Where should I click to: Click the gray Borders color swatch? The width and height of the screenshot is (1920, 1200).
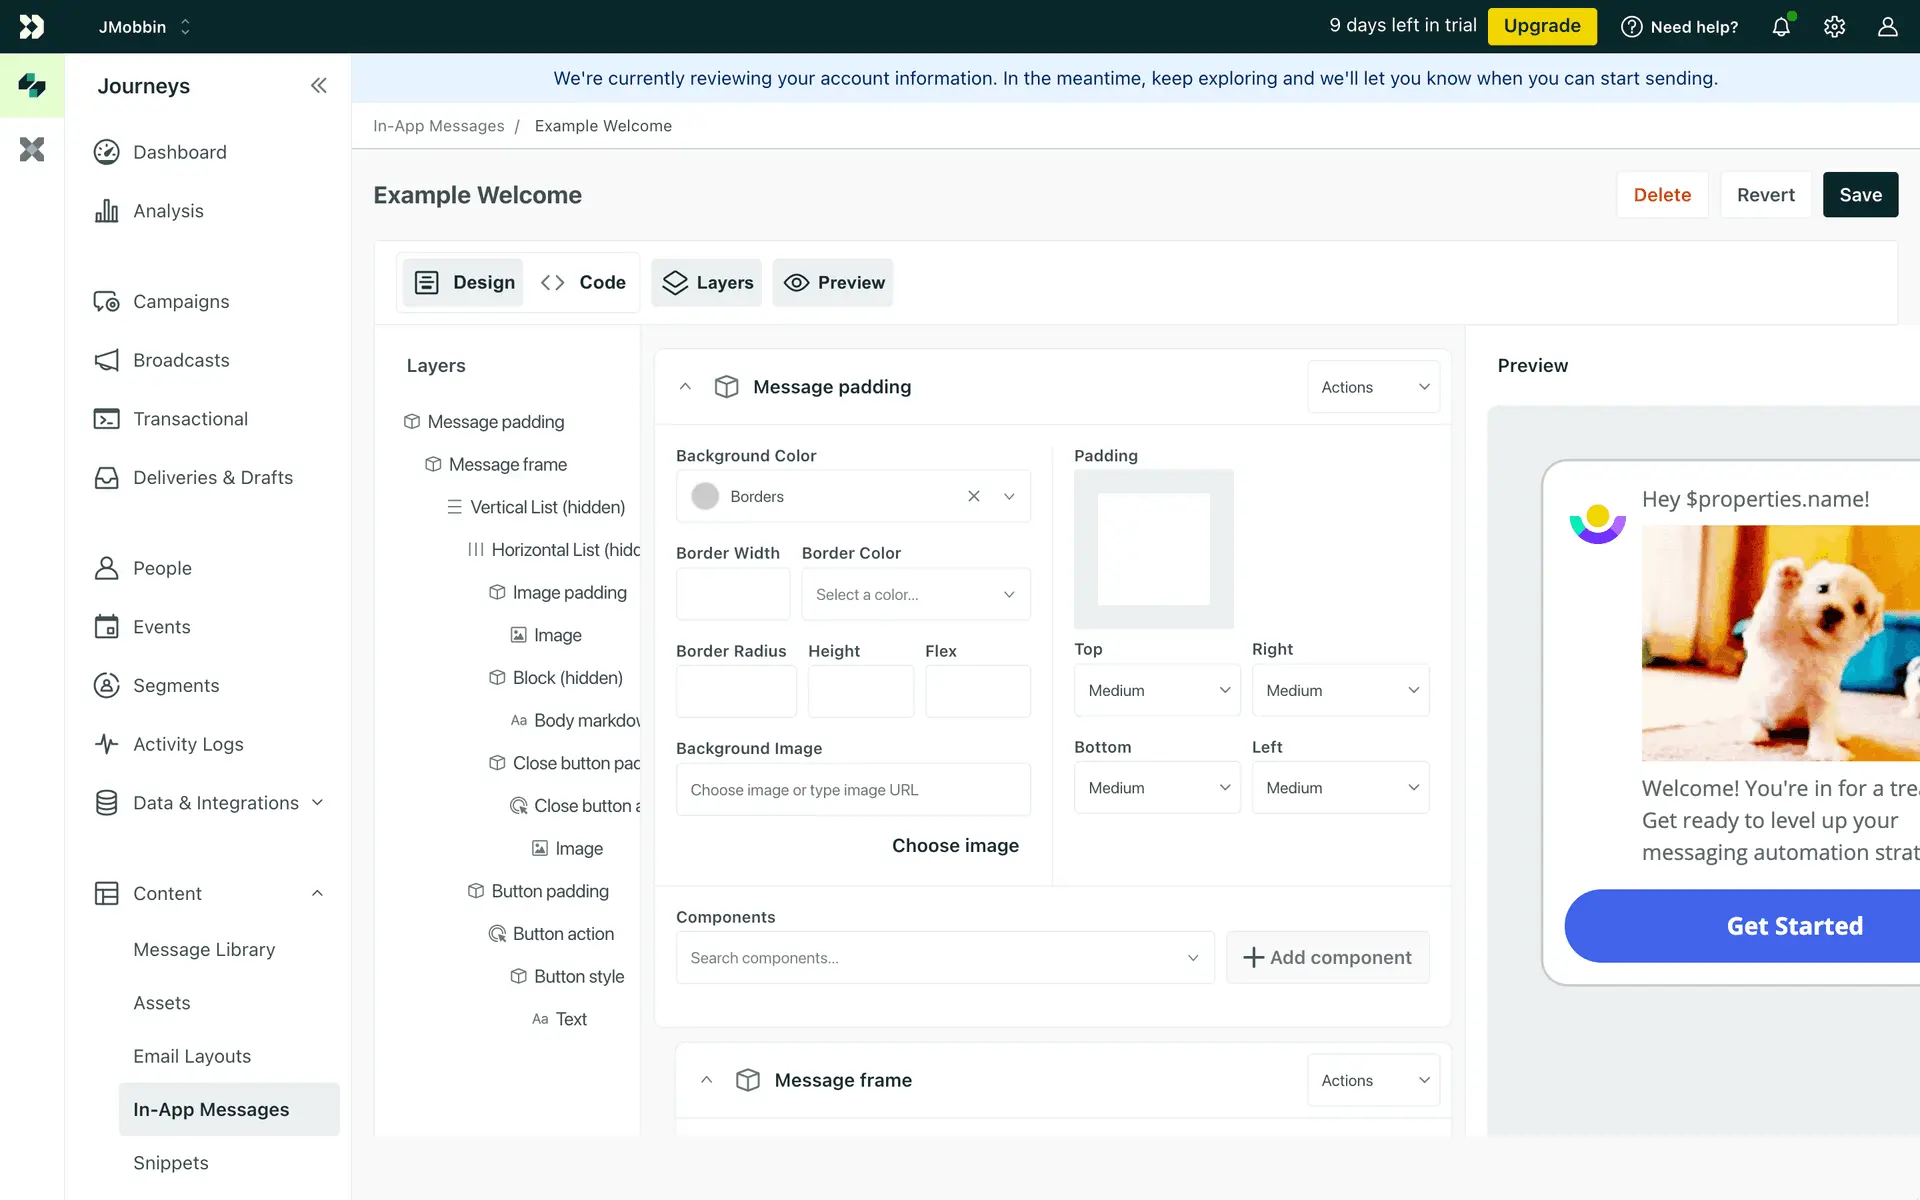[705, 496]
